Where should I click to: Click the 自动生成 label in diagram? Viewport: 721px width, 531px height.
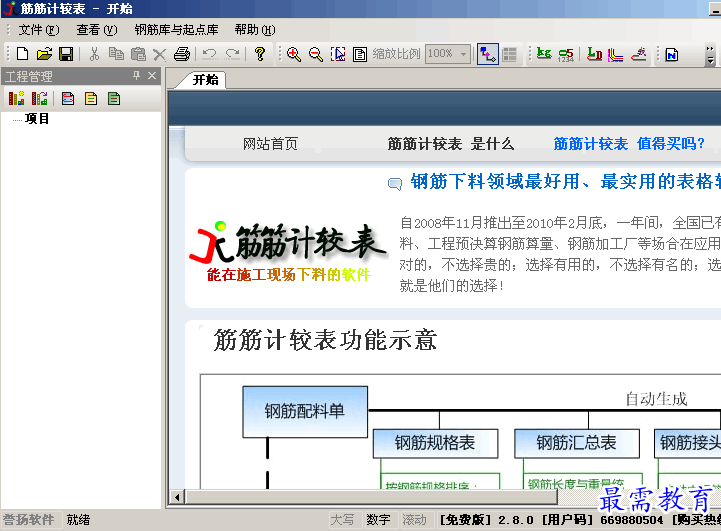[656, 399]
